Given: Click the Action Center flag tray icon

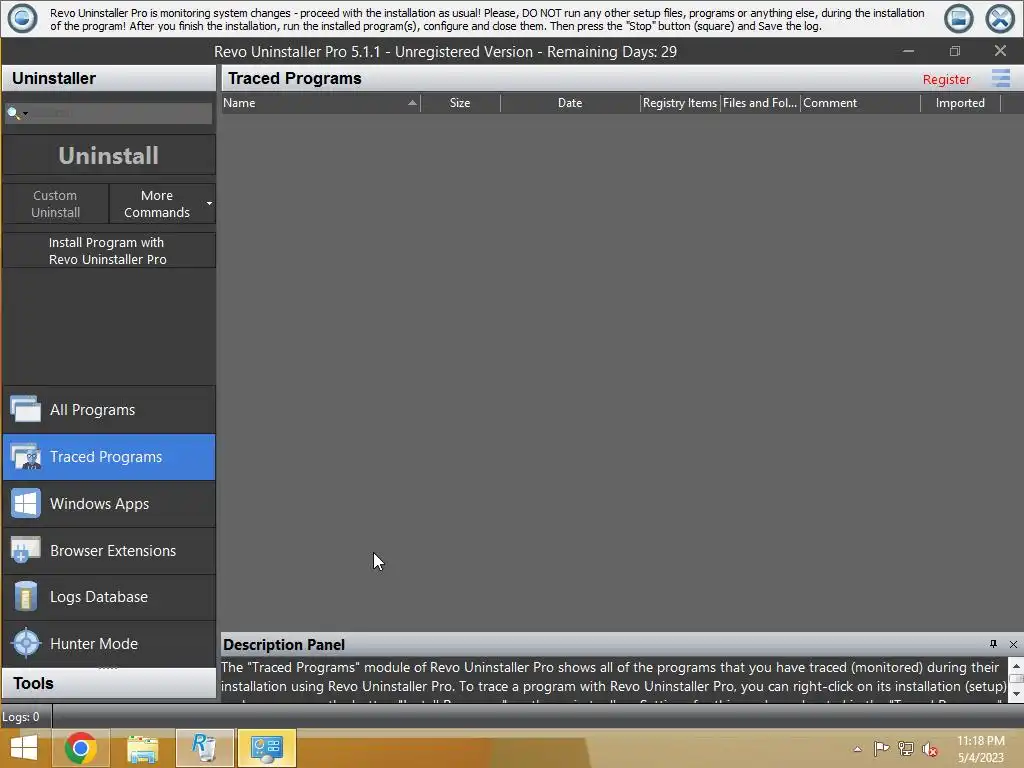Looking at the screenshot, I should point(881,748).
